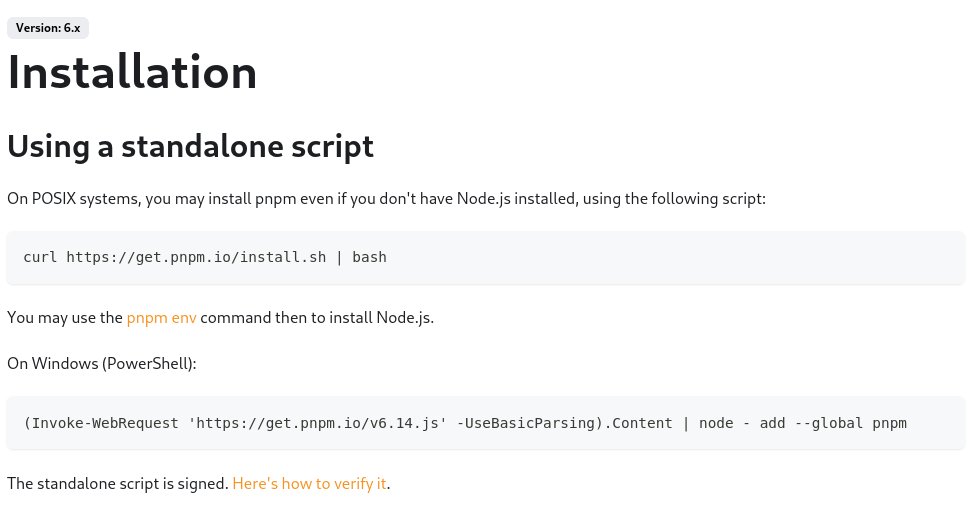Follow the "Here's how to verify it" link
The width and height of the screenshot is (969, 517).
309,483
